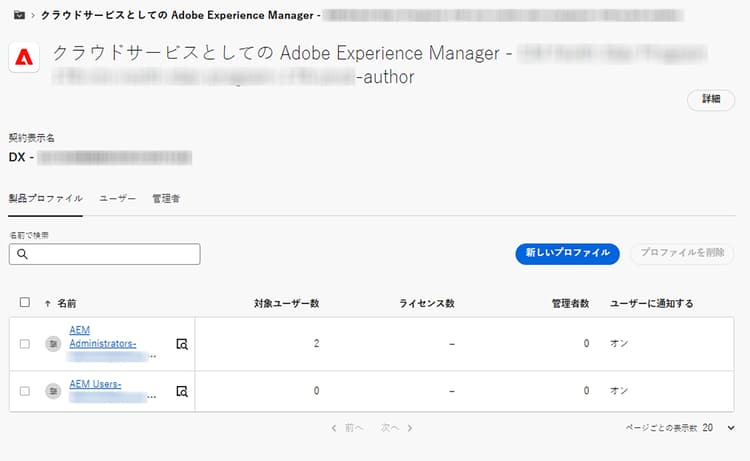This screenshot has height=461, width=750.
Task: Click the AEM Administrators profile avatar icon
Action: tap(53, 343)
